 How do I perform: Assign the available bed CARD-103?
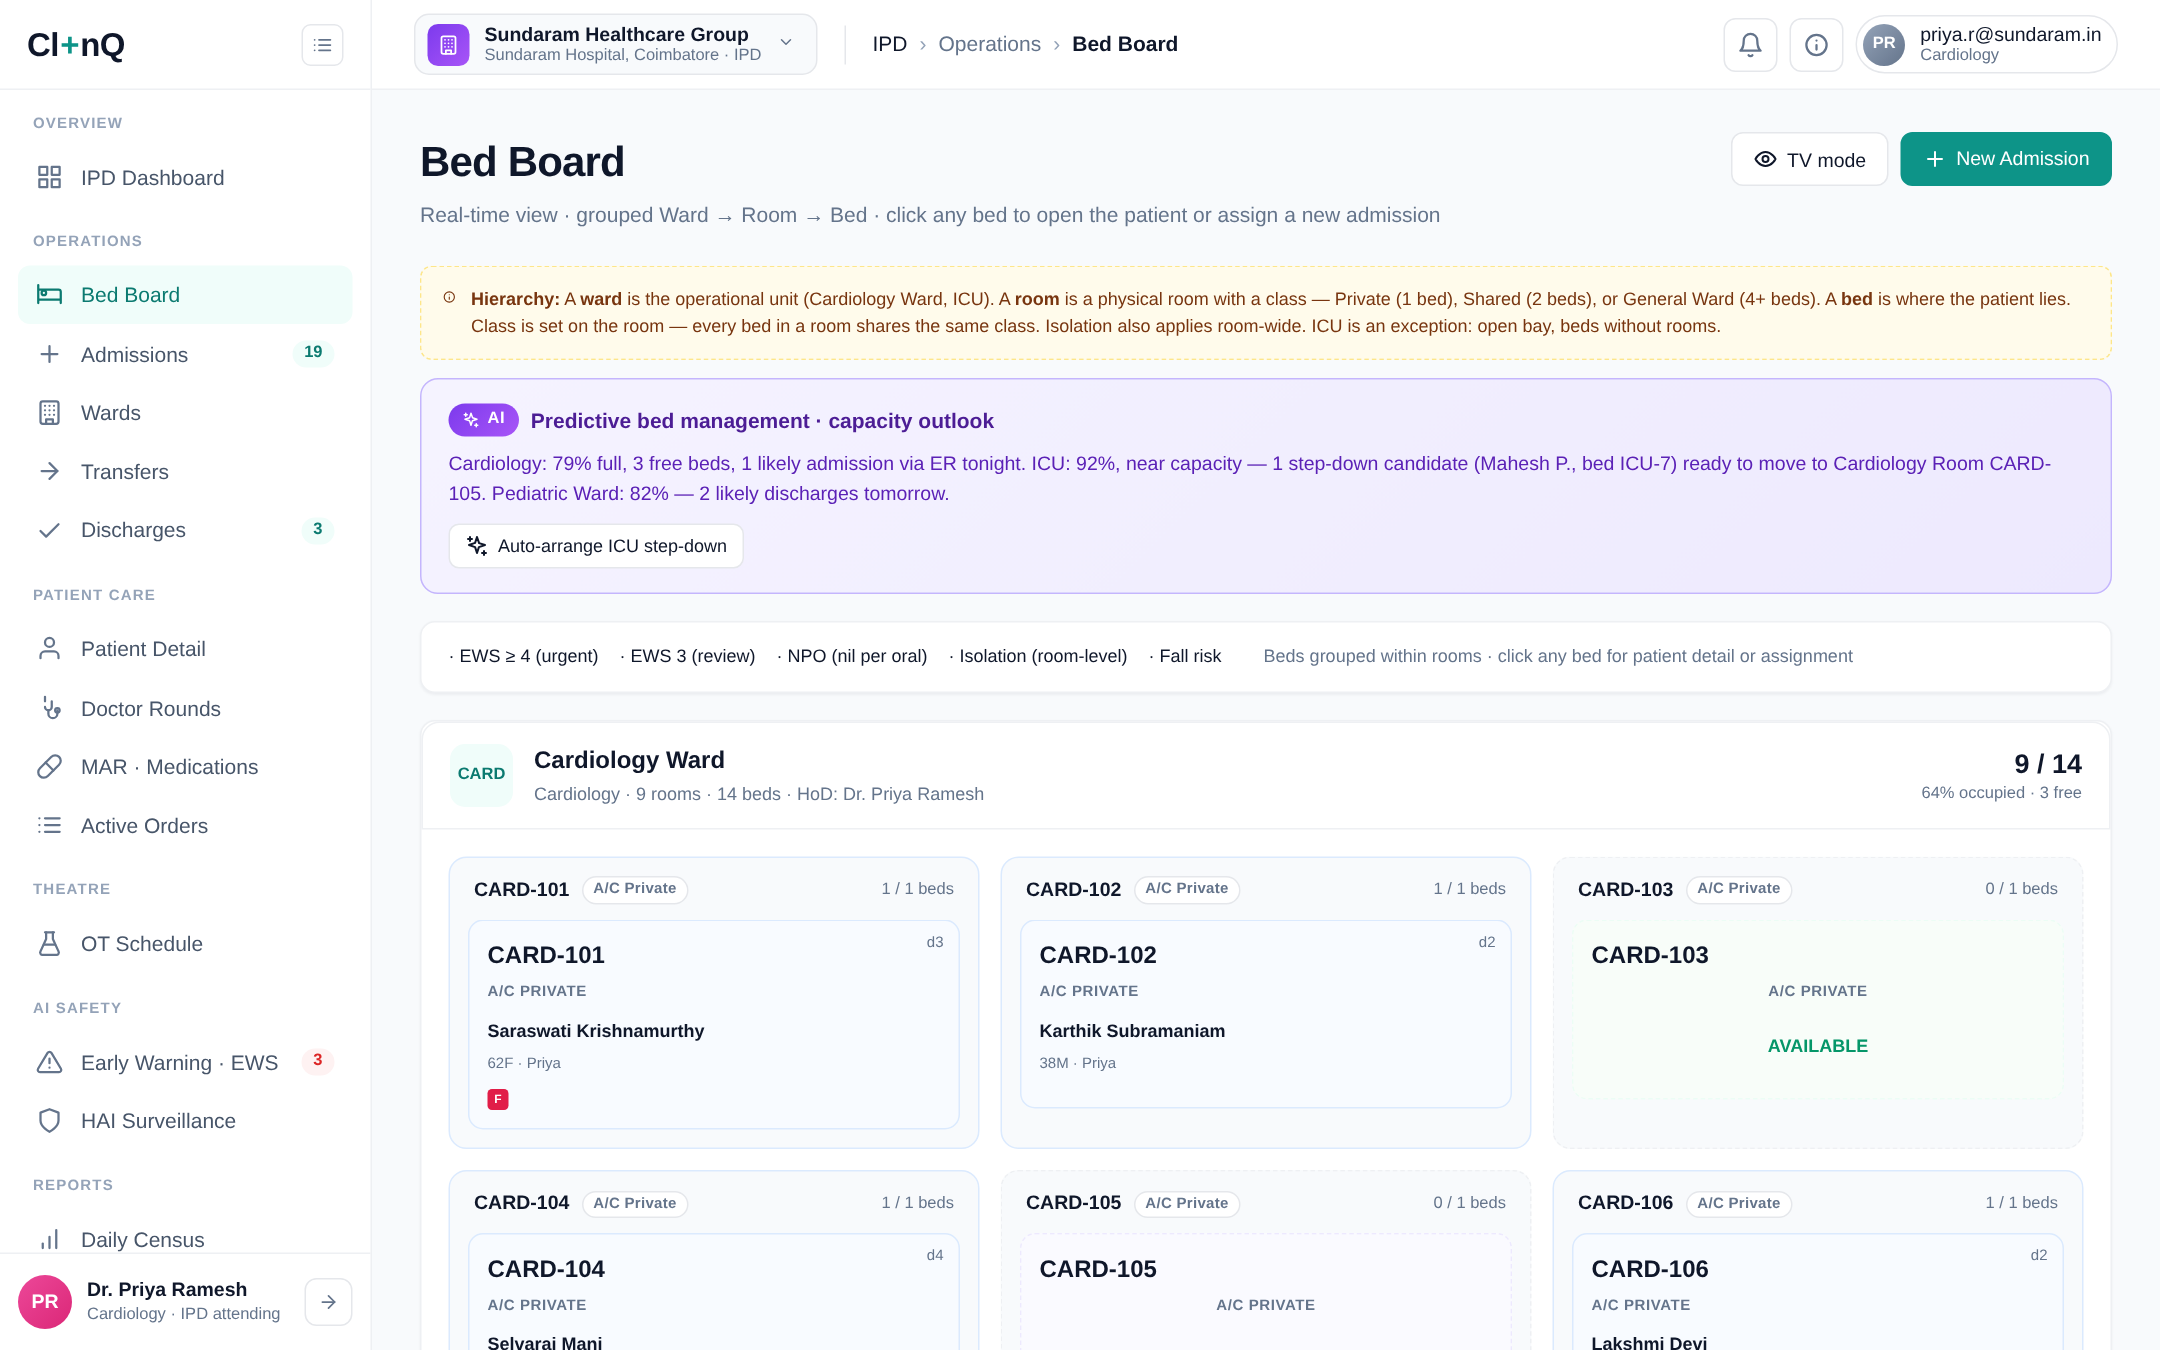1817,1008
